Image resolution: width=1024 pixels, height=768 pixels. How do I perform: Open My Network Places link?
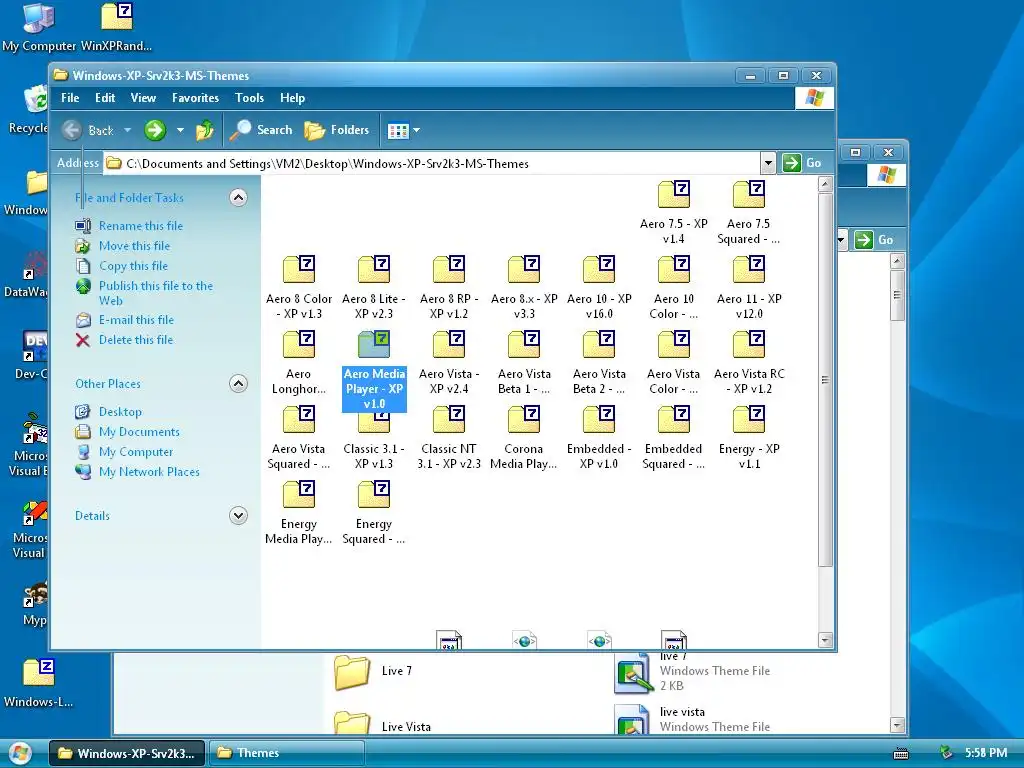[x=149, y=472]
